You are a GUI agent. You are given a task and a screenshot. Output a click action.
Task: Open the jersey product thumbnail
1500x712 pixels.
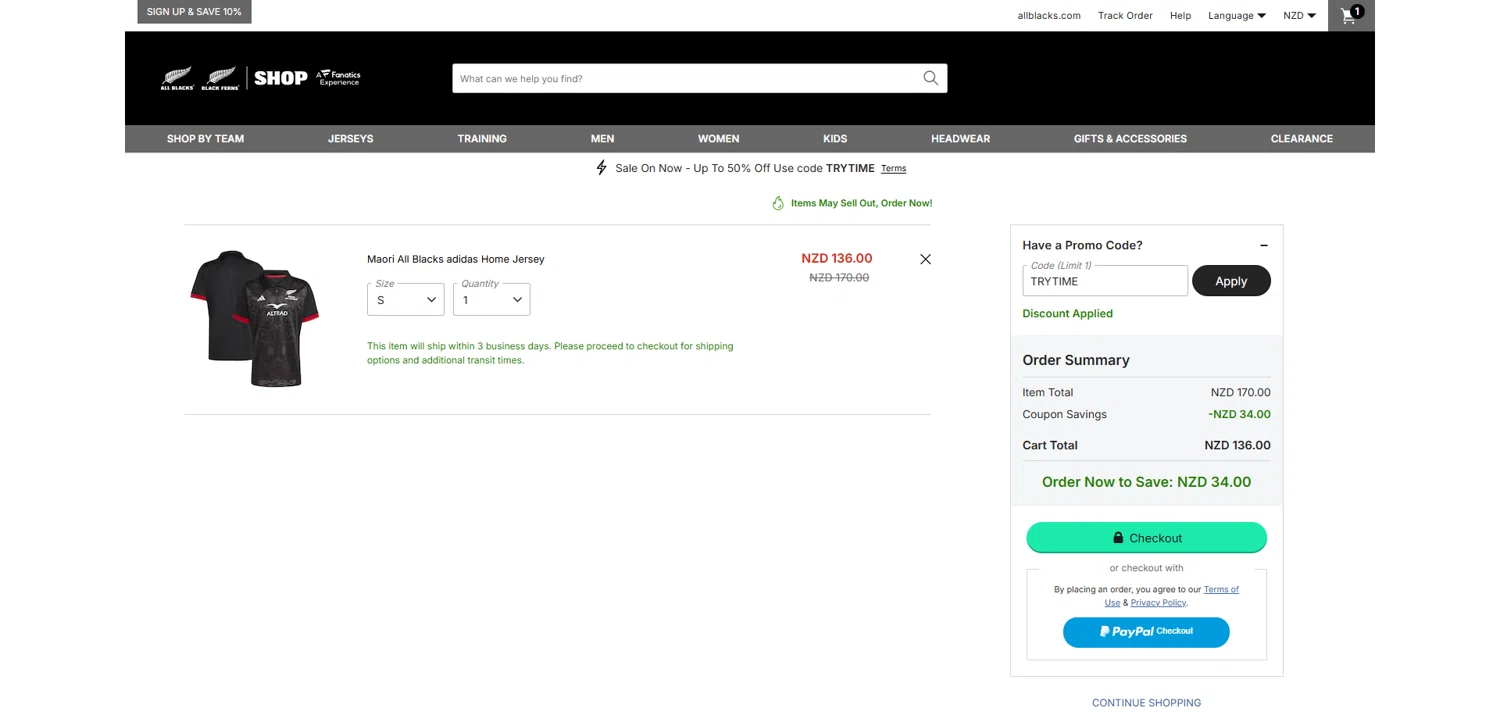(x=255, y=318)
